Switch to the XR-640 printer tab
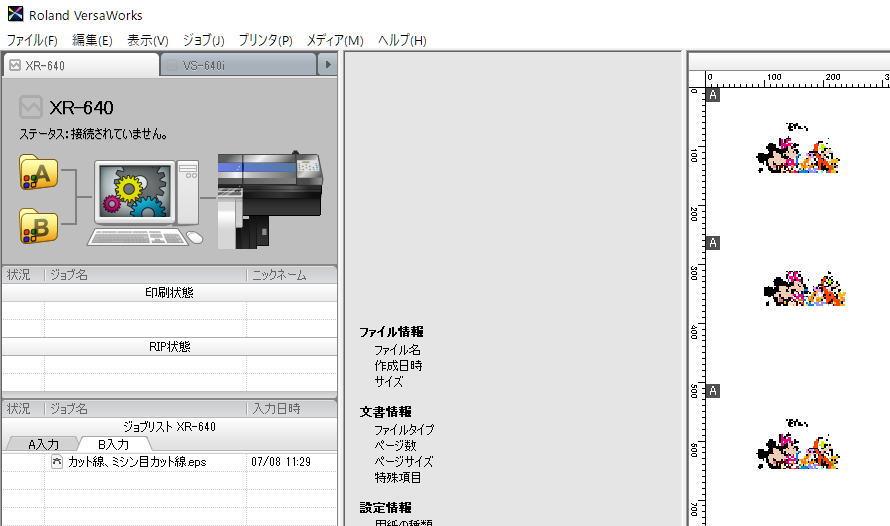 pos(81,65)
